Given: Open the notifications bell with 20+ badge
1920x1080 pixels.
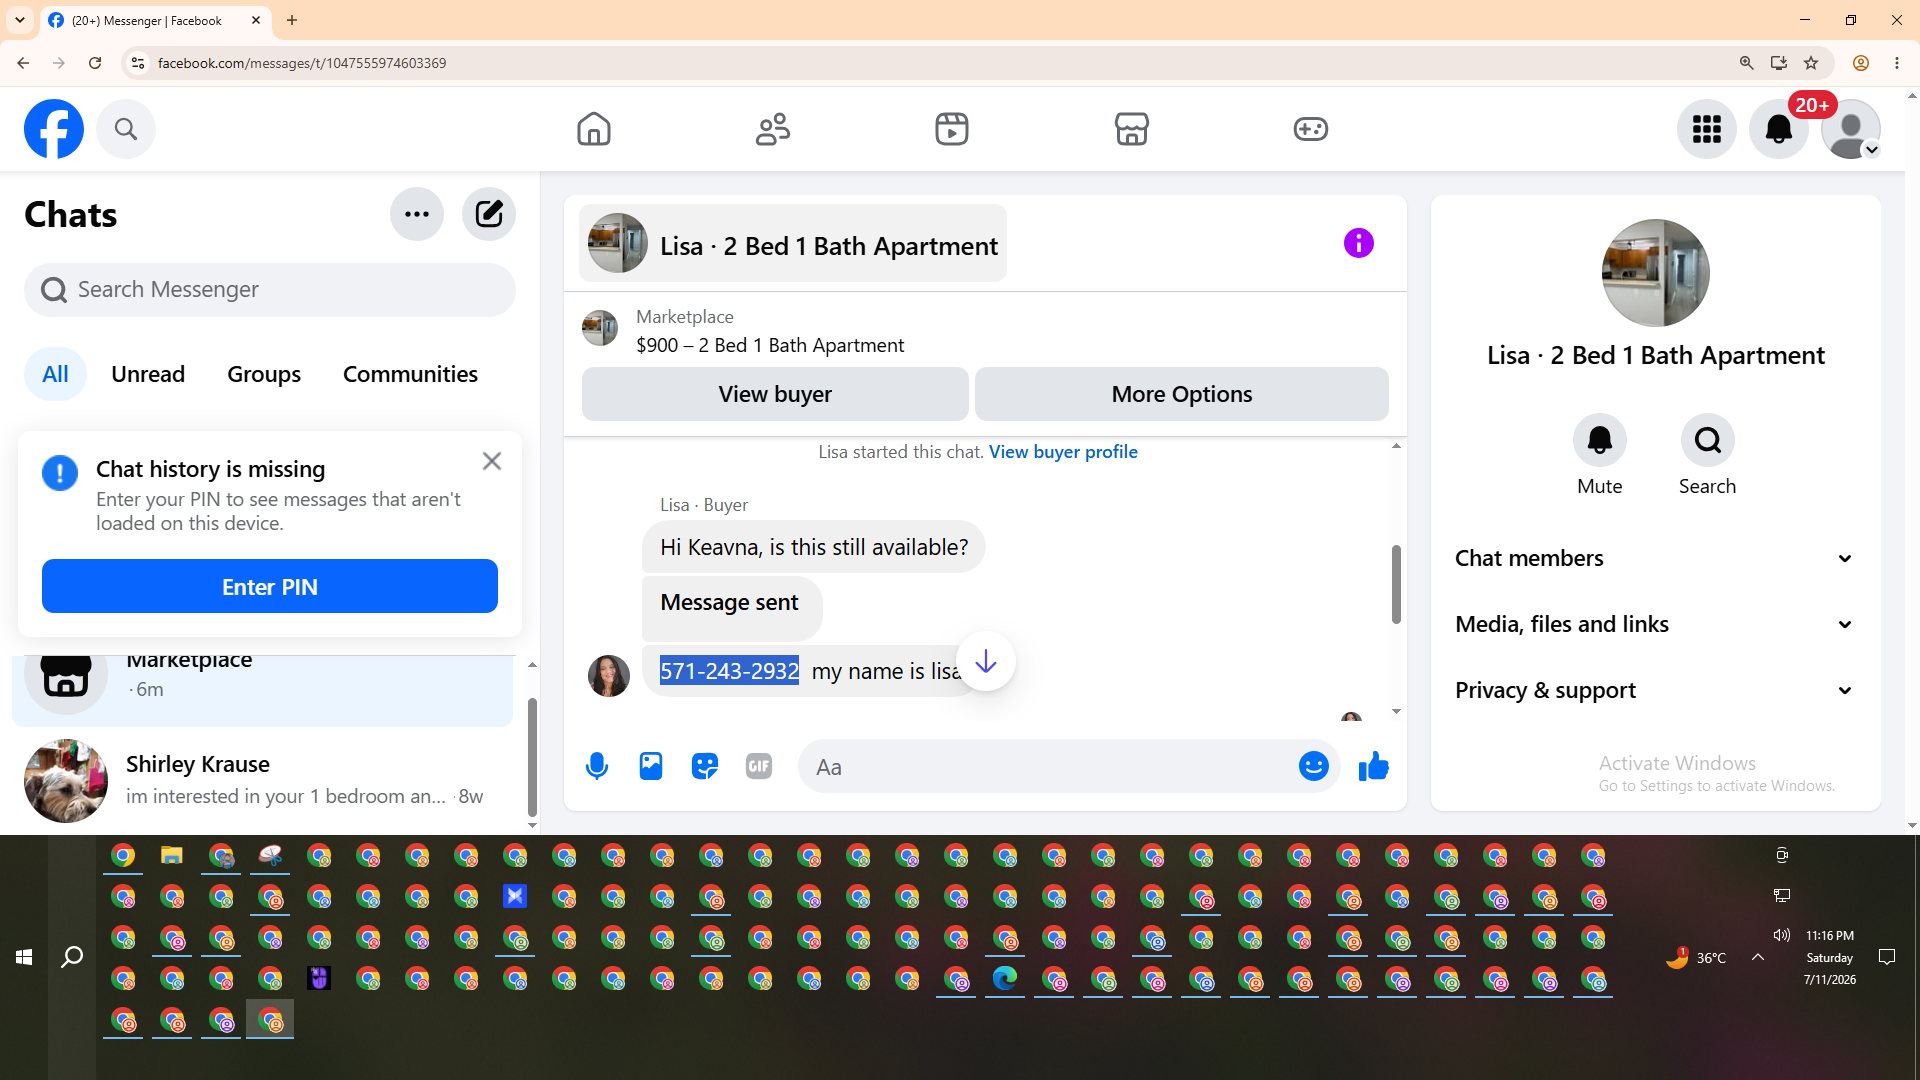Looking at the screenshot, I should pos(1779,129).
